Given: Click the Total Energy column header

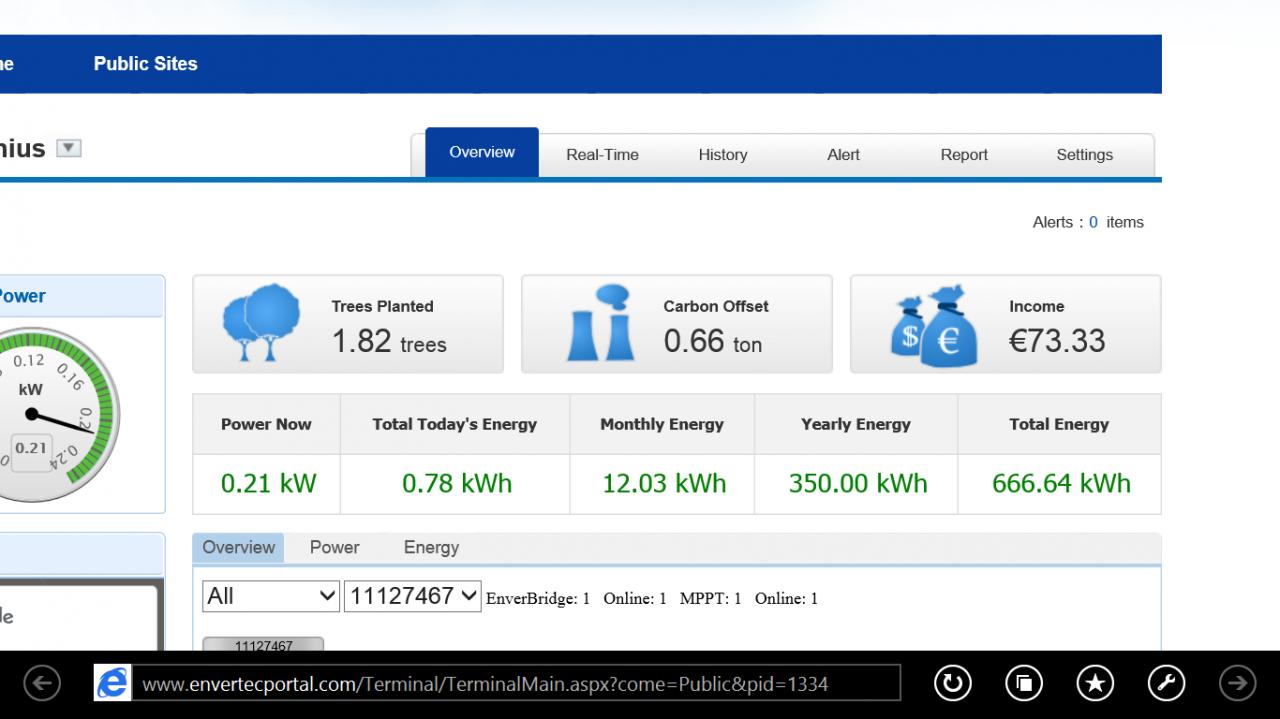Looking at the screenshot, I should 1059,424.
